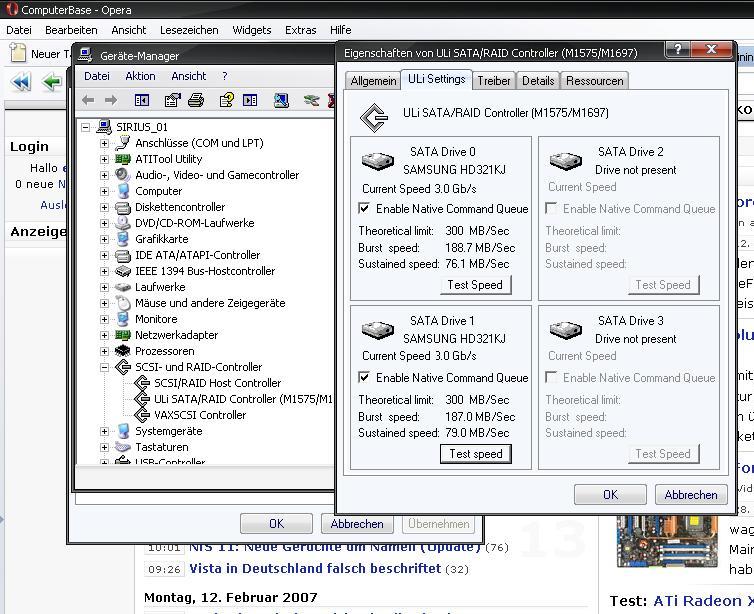Click OK in the ULi properties dialog

[610, 495]
